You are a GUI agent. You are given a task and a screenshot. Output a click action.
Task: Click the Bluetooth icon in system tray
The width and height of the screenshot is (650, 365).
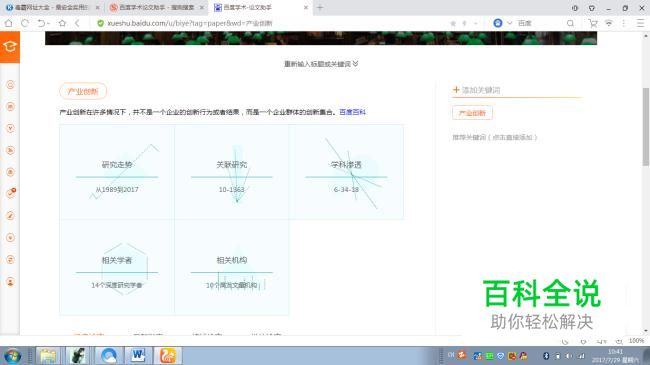click(x=546, y=356)
